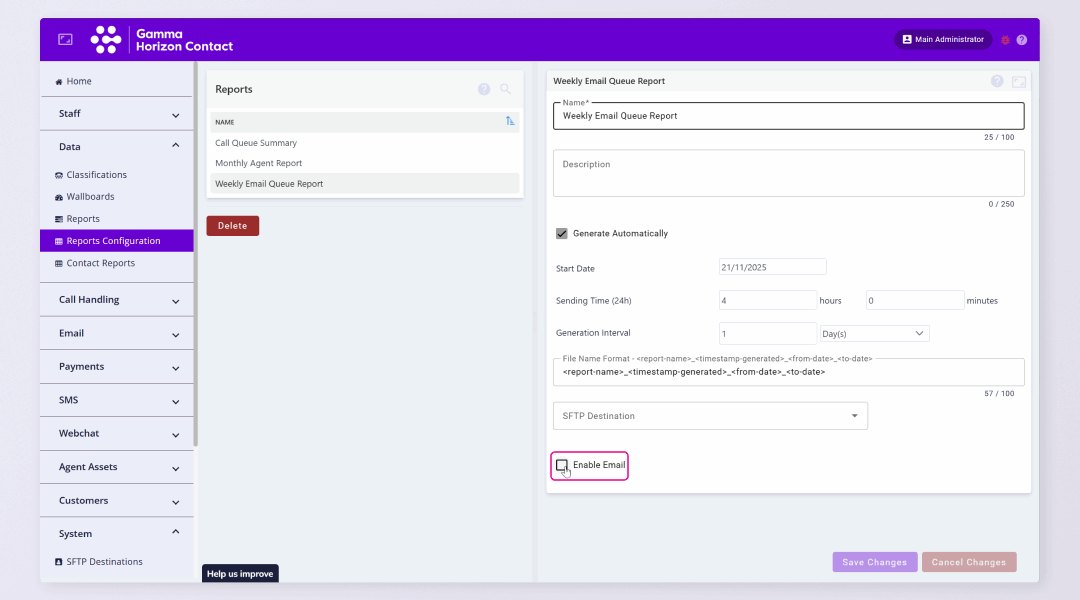Image resolution: width=1080 pixels, height=600 pixels.
Task: Click the search icon in the Reports panel
Action: [x=506, y=89]
